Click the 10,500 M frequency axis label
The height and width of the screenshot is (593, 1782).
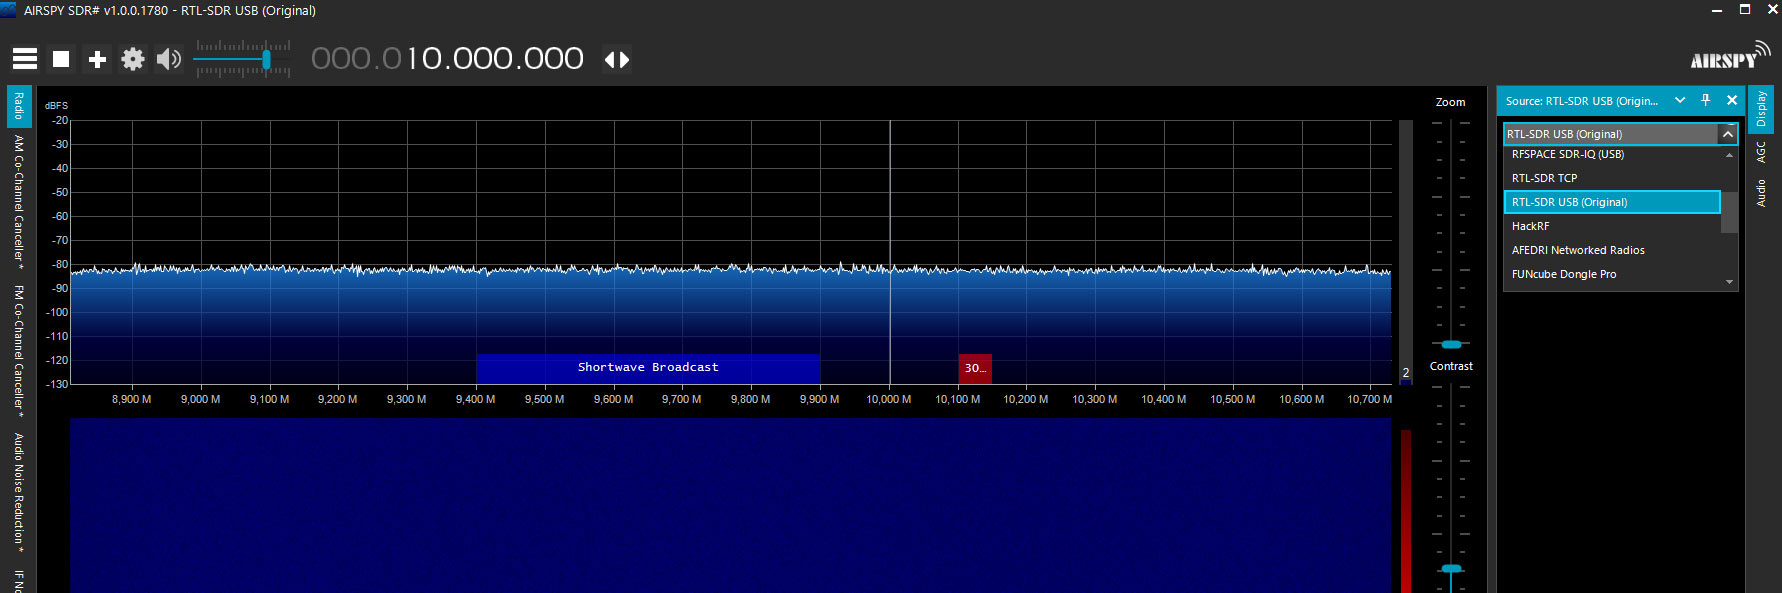[x=1233, y=399]
